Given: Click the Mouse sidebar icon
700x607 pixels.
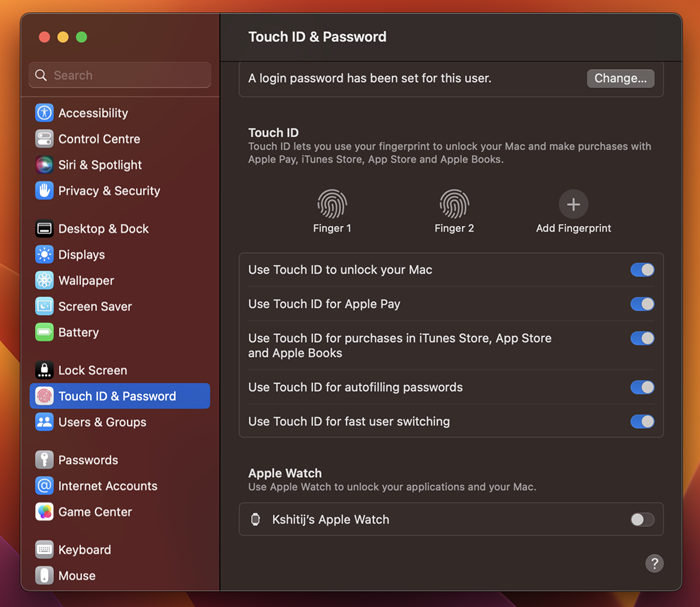Looking at the screenshot, I should click(x=44, y=575).
